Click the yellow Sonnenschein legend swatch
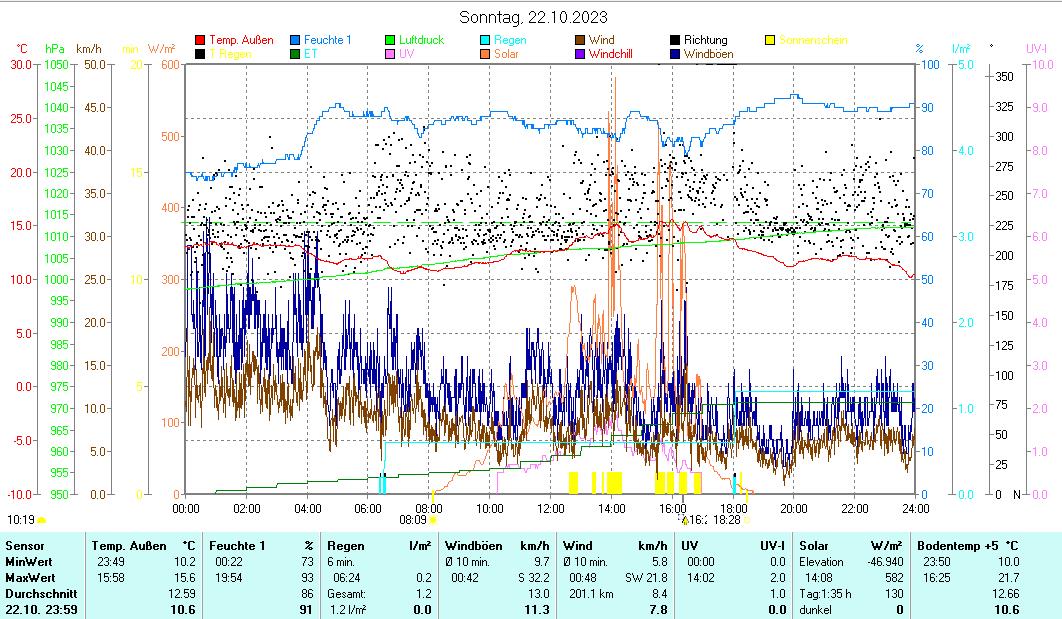This screenshot has width=1062, height=619. pyautogui.click(x=770, y=41)
